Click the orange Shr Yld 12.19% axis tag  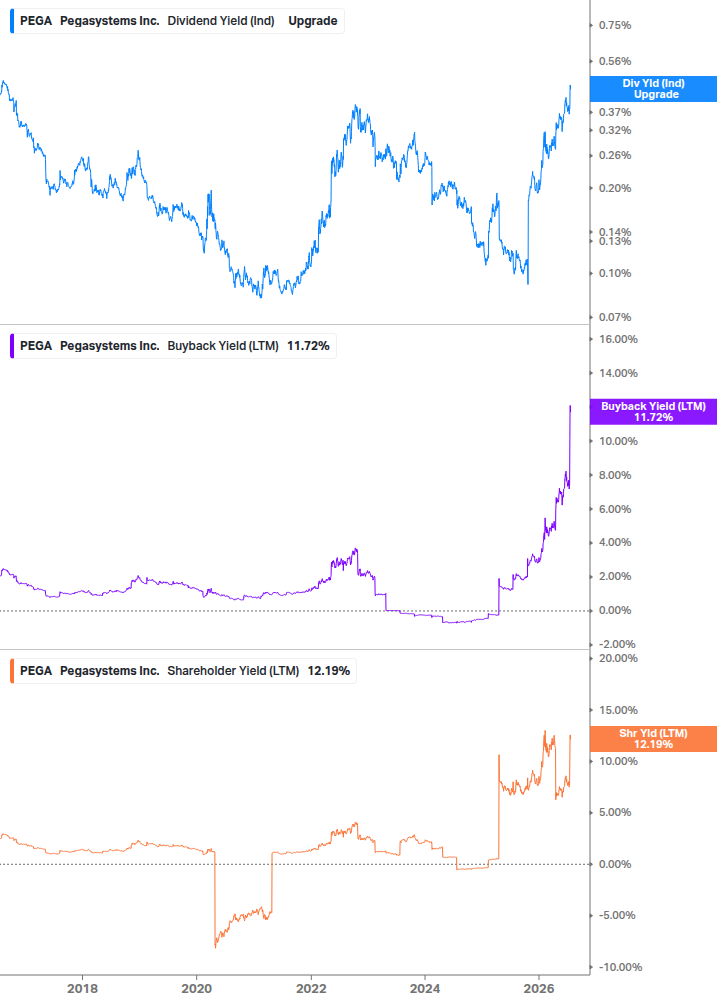click(653, 739)
